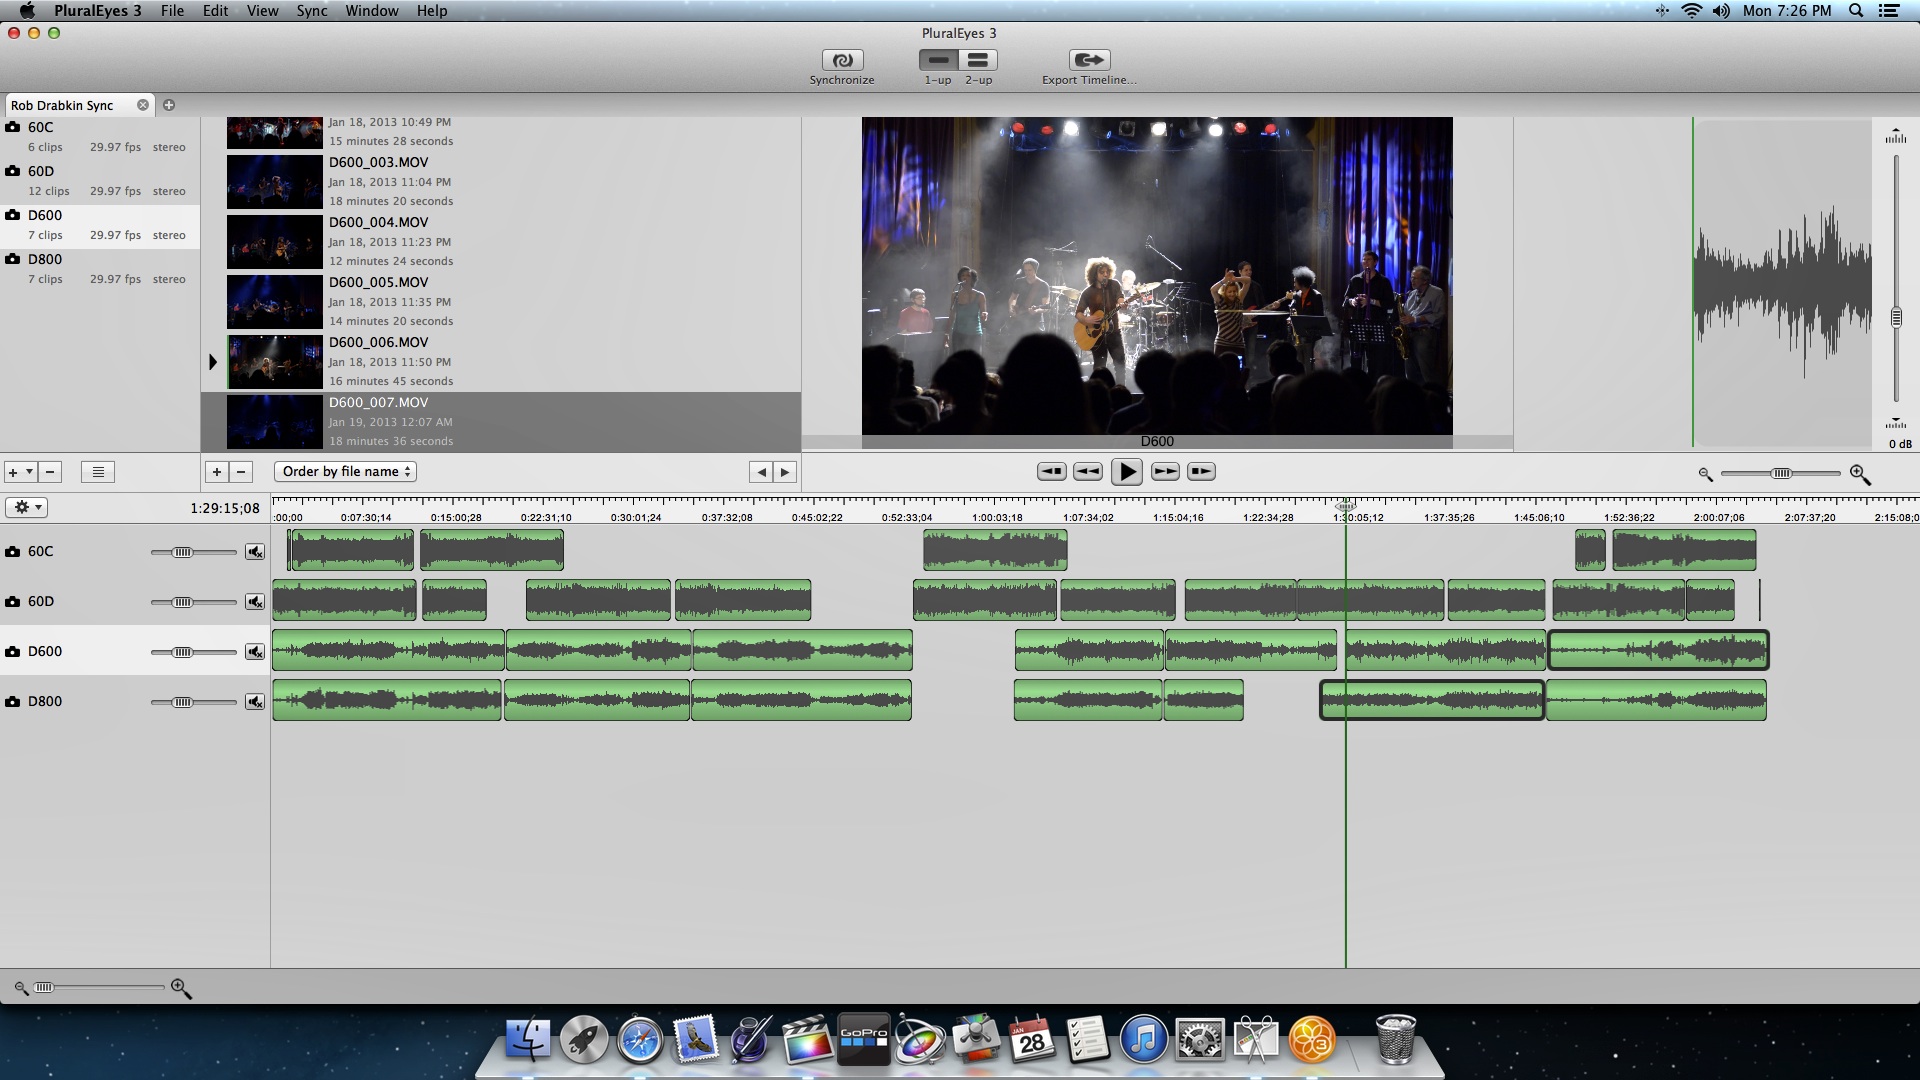Select the highlighted D800 clip under playhead
The height and width of the screenshot is (1080, 1920).
pyautogui.click(x=1432, y=700)
